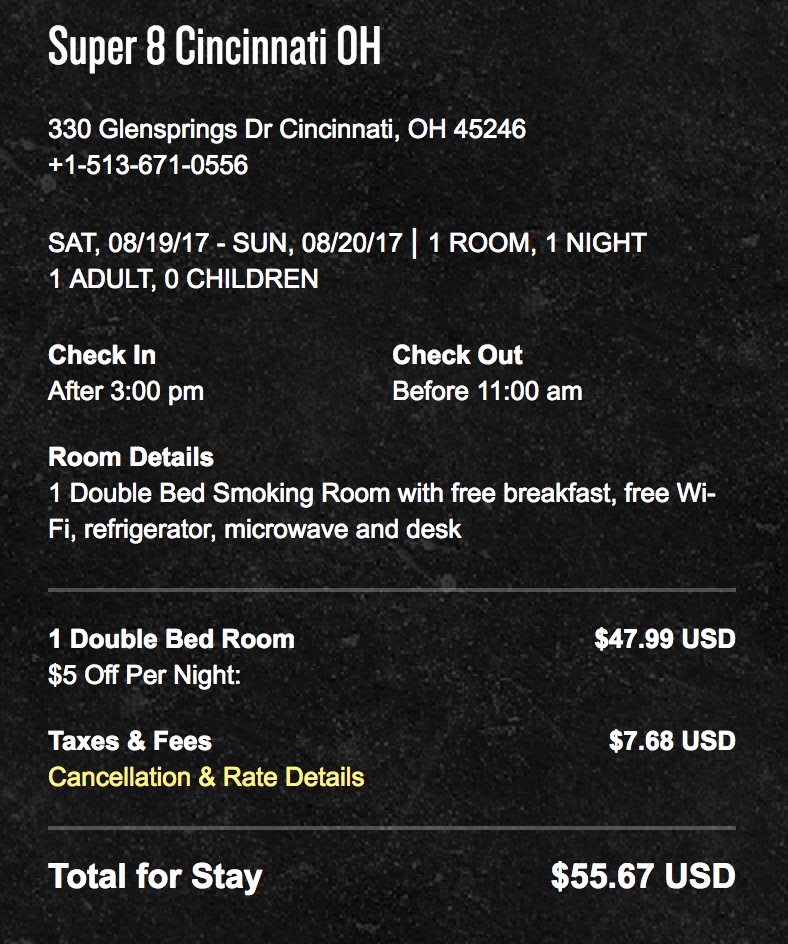This screenshot has width=788, height=944.
Task: Select the 1 Double Bed Room price label
Action: [x=171, y=639]
